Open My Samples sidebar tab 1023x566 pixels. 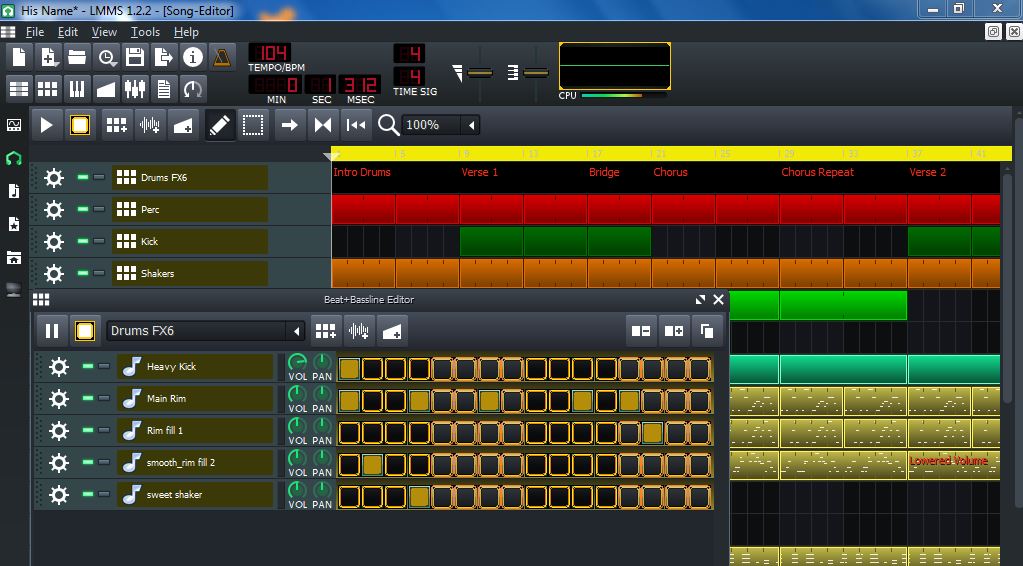click(14, 191)
